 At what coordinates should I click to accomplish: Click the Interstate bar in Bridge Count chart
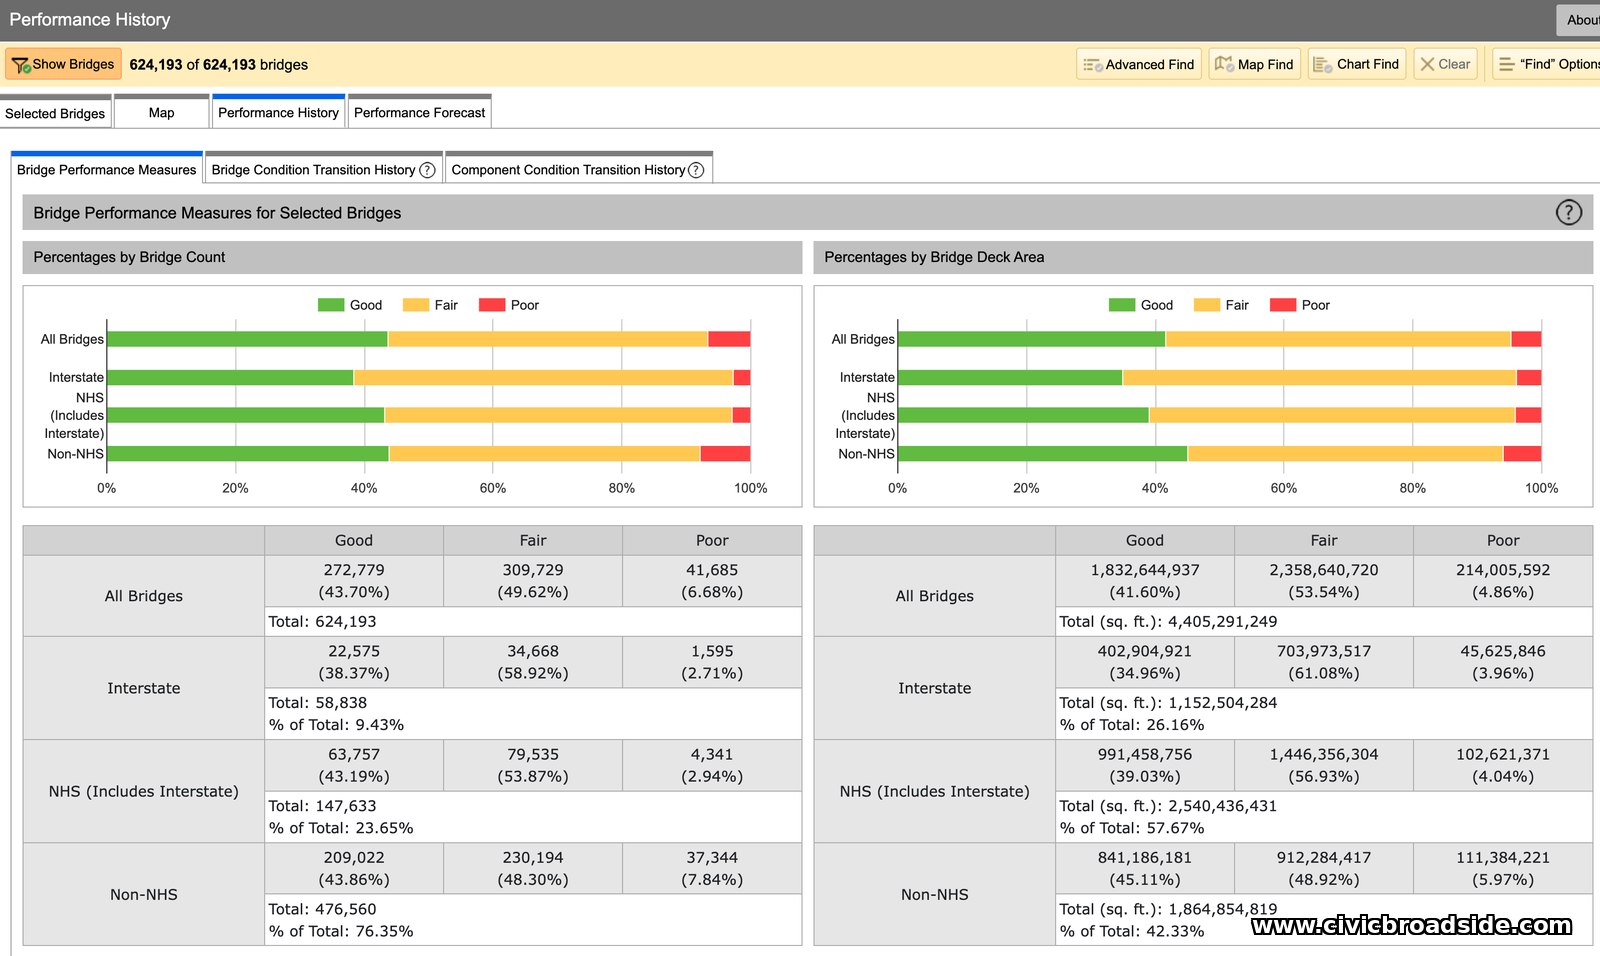[x=428, y=377]
